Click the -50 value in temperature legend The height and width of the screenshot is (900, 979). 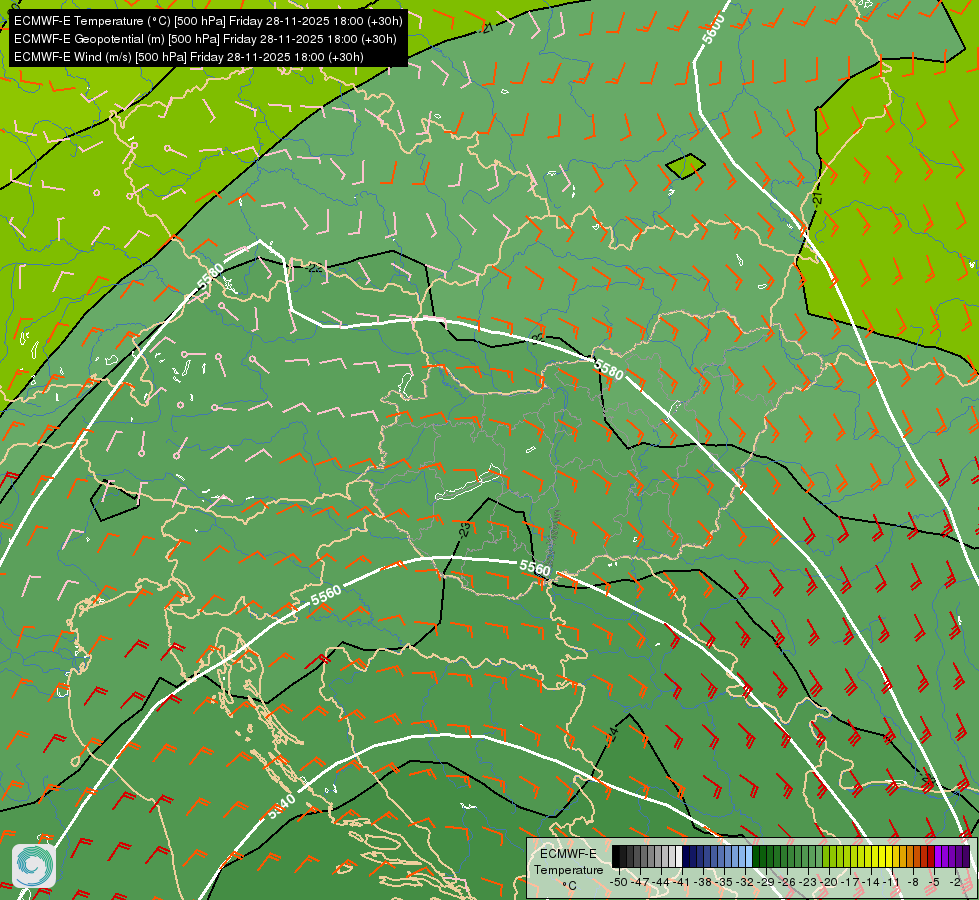tap(619, 882)
